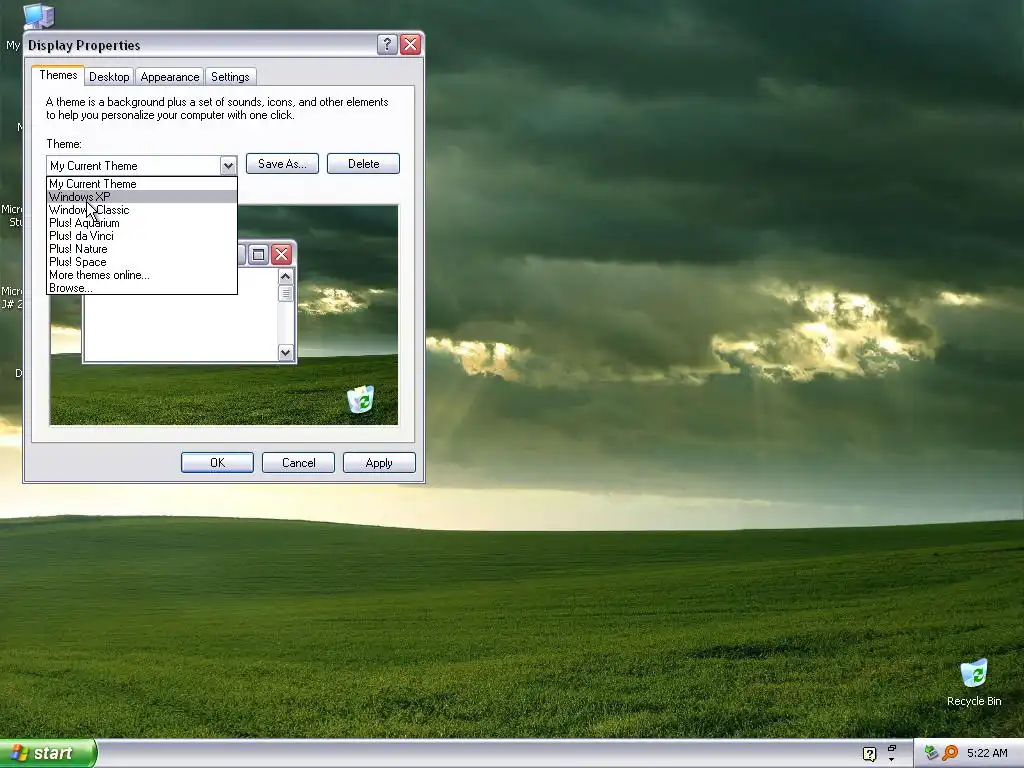Screen dimensions: 1024x768
Task: Click the language bar help balloon icon
Action: click(x=869, y=754)
